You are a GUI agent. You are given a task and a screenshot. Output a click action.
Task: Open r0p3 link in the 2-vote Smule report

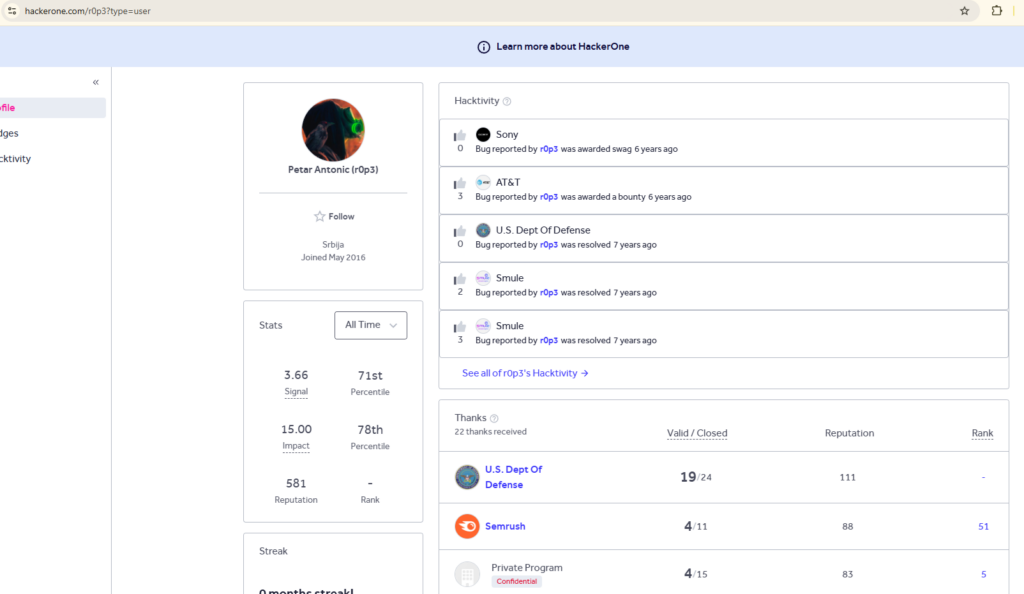pyautogui.click(x=549, y=292)
